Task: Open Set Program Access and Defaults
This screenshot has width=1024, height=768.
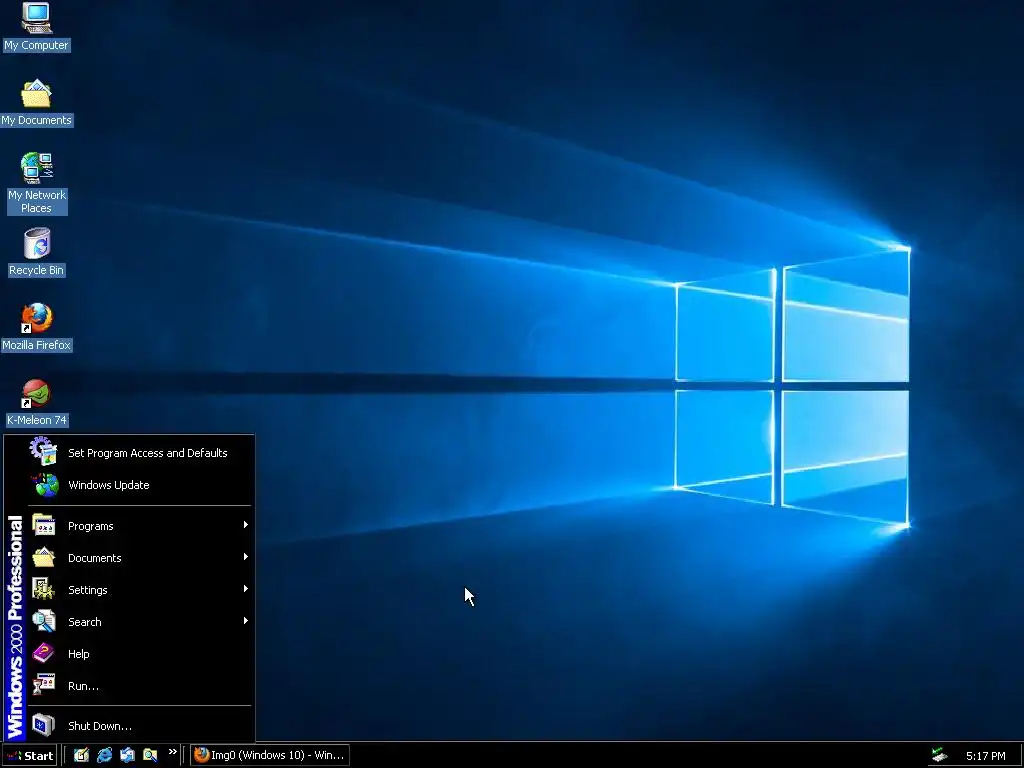Action: coord(140,453)
